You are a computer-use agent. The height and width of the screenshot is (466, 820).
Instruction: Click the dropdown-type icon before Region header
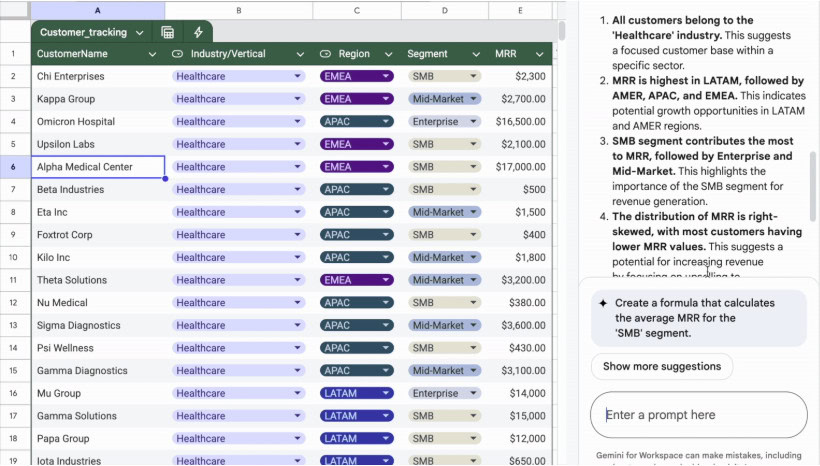click(325, 54)
